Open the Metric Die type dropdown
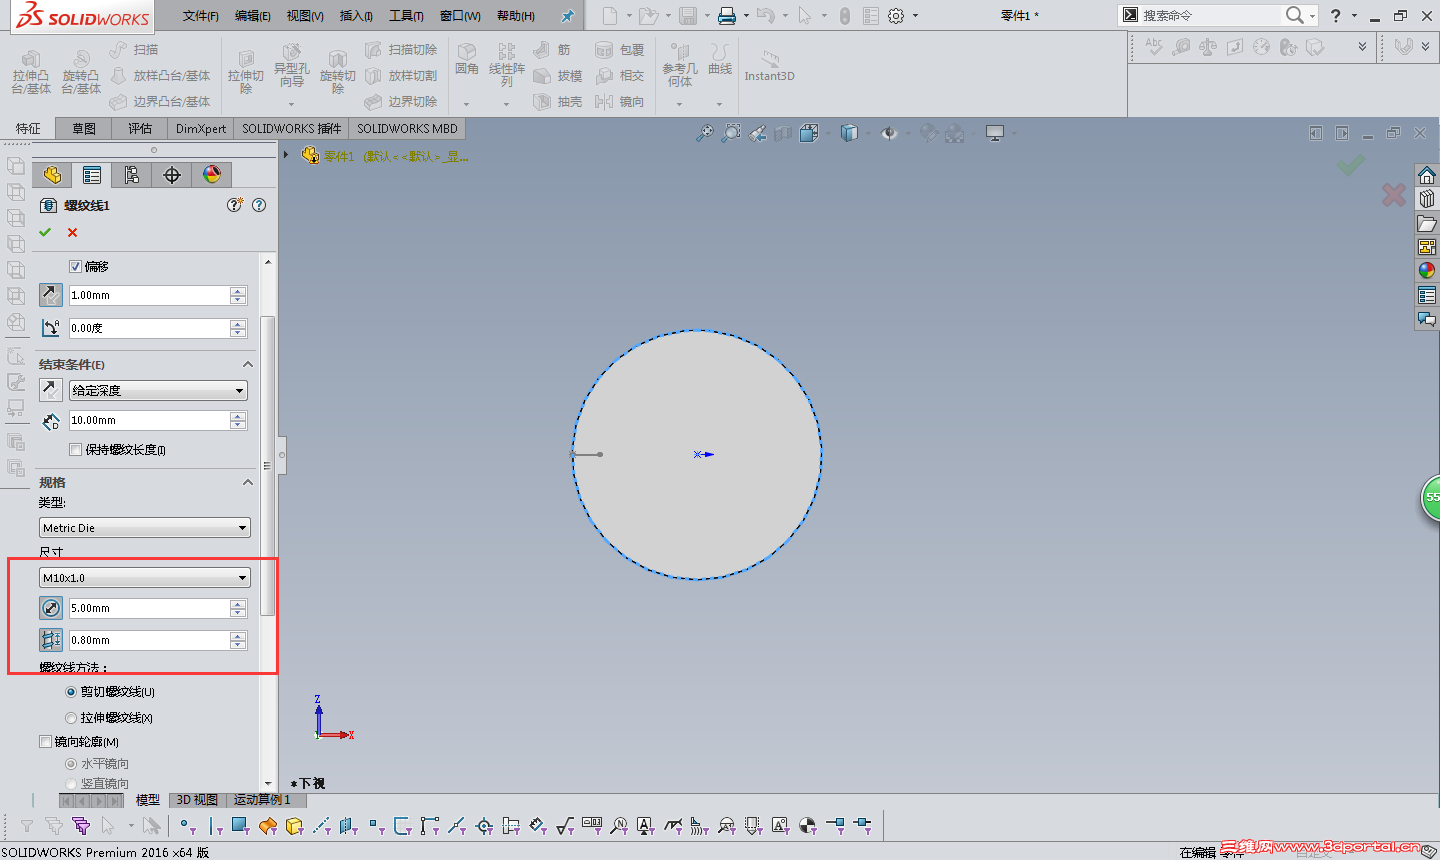The image size is (1440, 860). point(145,528)
